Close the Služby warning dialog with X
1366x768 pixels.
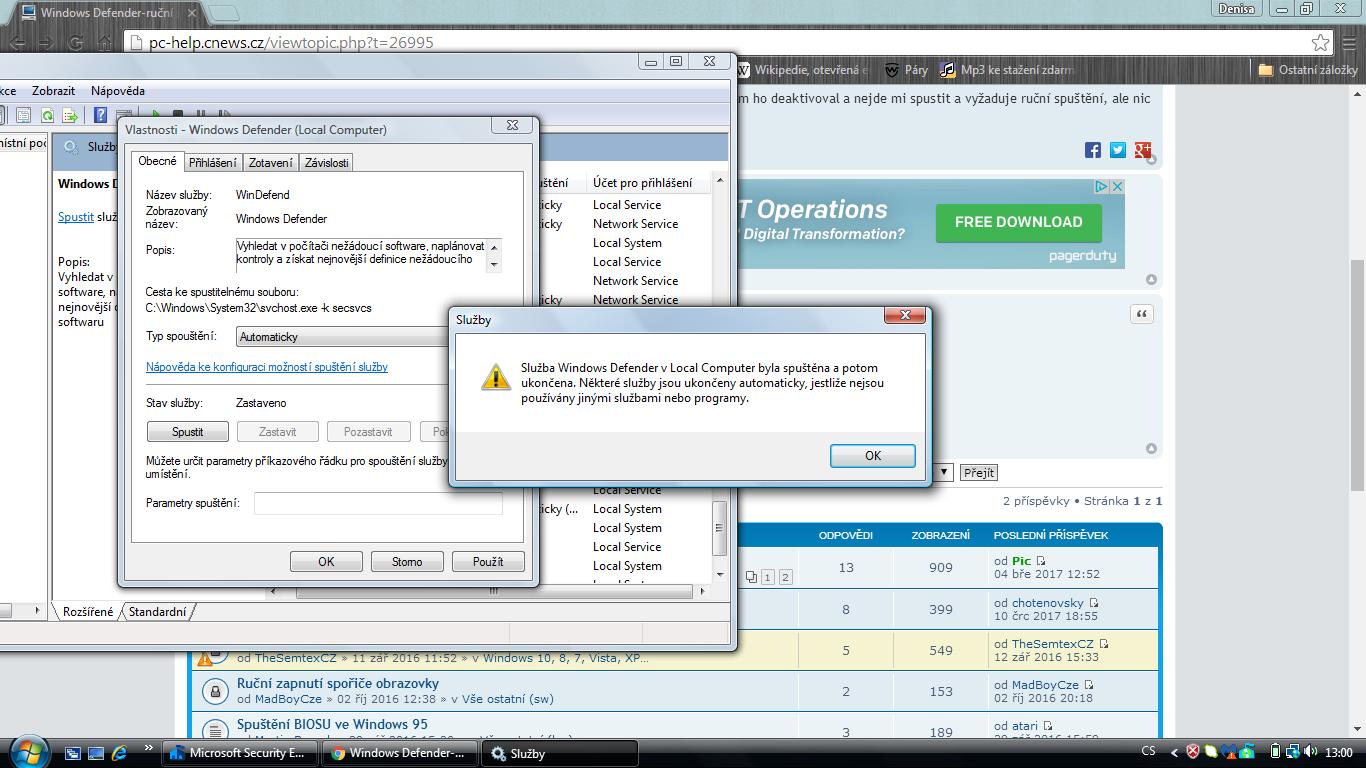[x=905, y=316]
